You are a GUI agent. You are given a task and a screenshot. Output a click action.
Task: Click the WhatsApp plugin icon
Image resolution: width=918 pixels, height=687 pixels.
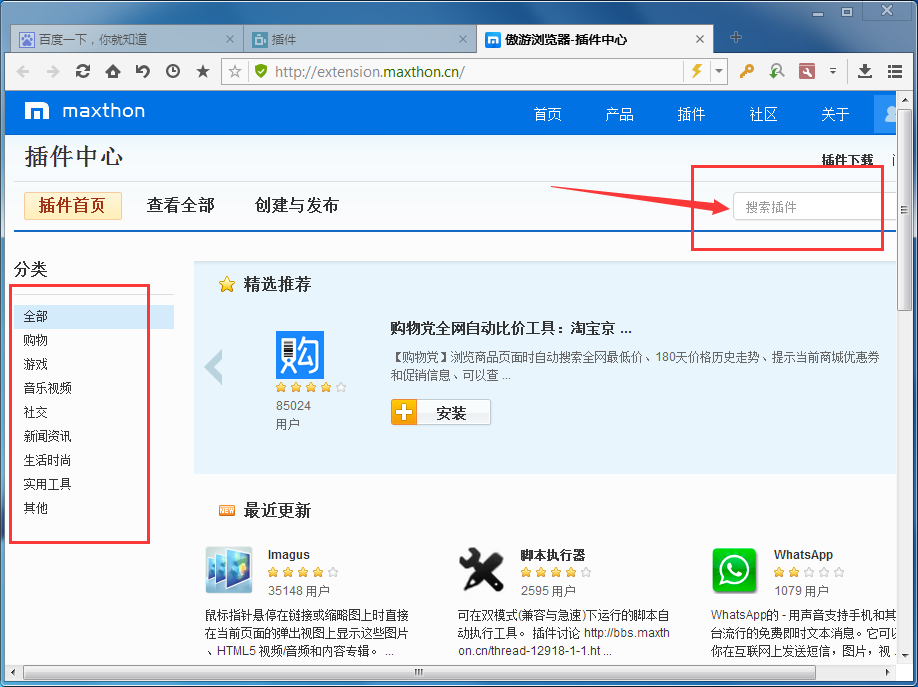click(x=734, y=570)
